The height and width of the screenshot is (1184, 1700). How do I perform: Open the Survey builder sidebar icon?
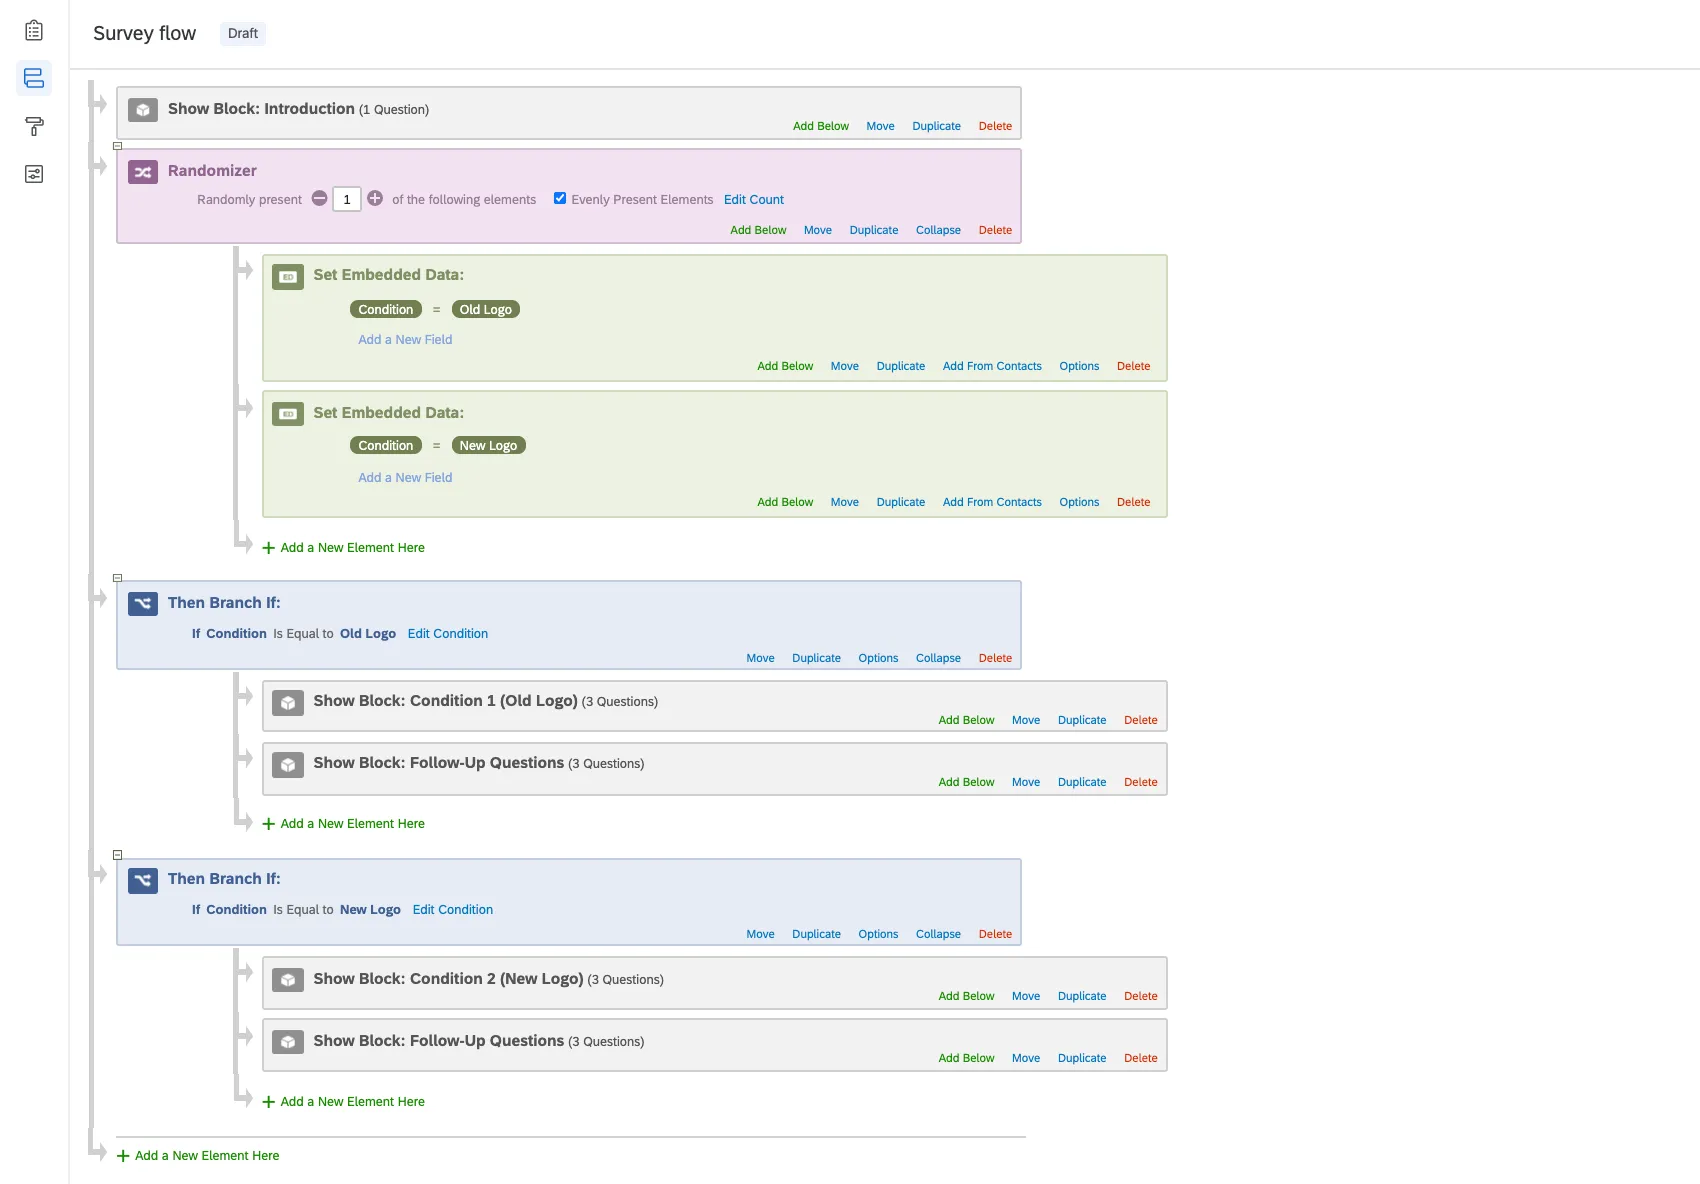[34, 31]
